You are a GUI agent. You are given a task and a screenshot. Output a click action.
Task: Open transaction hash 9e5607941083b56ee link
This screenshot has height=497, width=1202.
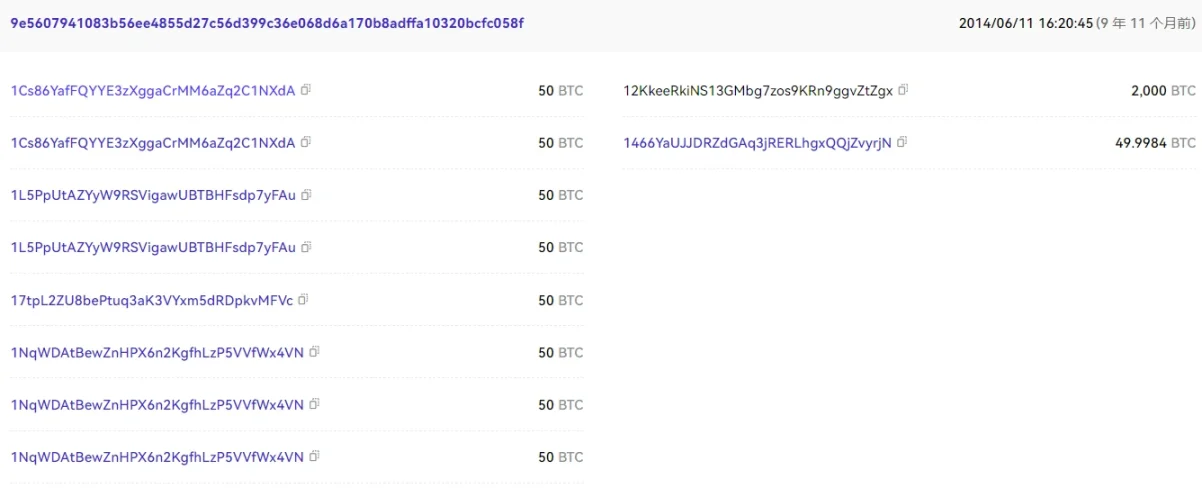click(x=267, y=23)
